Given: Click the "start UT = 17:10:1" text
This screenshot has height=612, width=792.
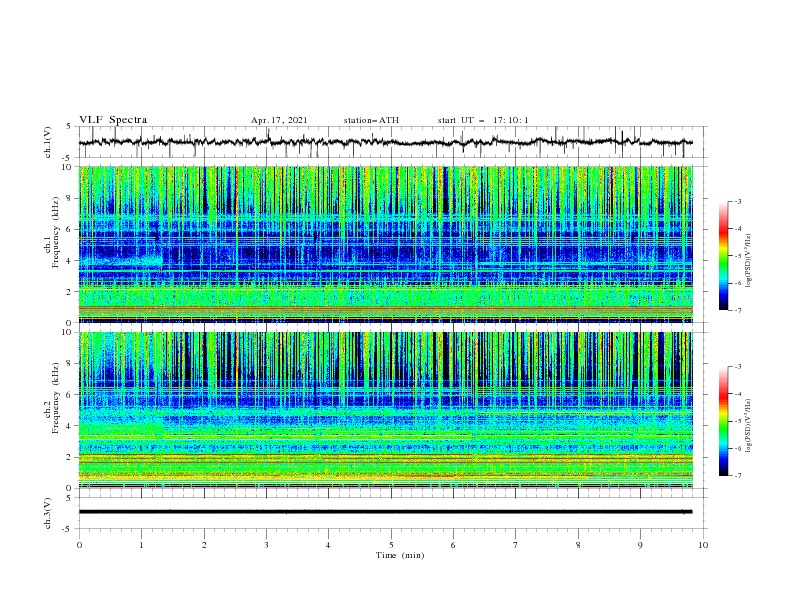Looking at the screenshot, I should (x=483, y=120).
